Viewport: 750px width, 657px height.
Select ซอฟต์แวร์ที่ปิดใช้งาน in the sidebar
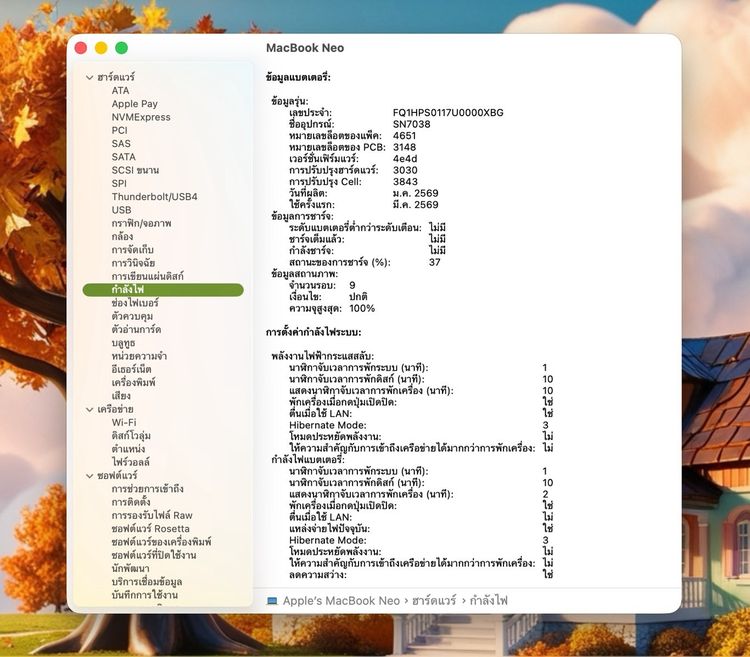[154, 556]
